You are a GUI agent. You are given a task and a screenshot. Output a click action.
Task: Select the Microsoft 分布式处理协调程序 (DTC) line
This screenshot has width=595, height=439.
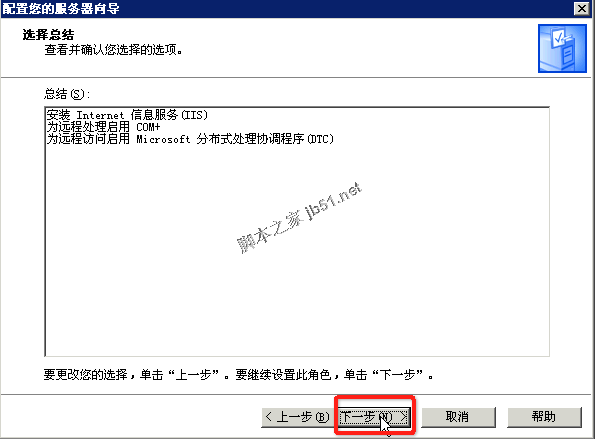pos(190,139)
